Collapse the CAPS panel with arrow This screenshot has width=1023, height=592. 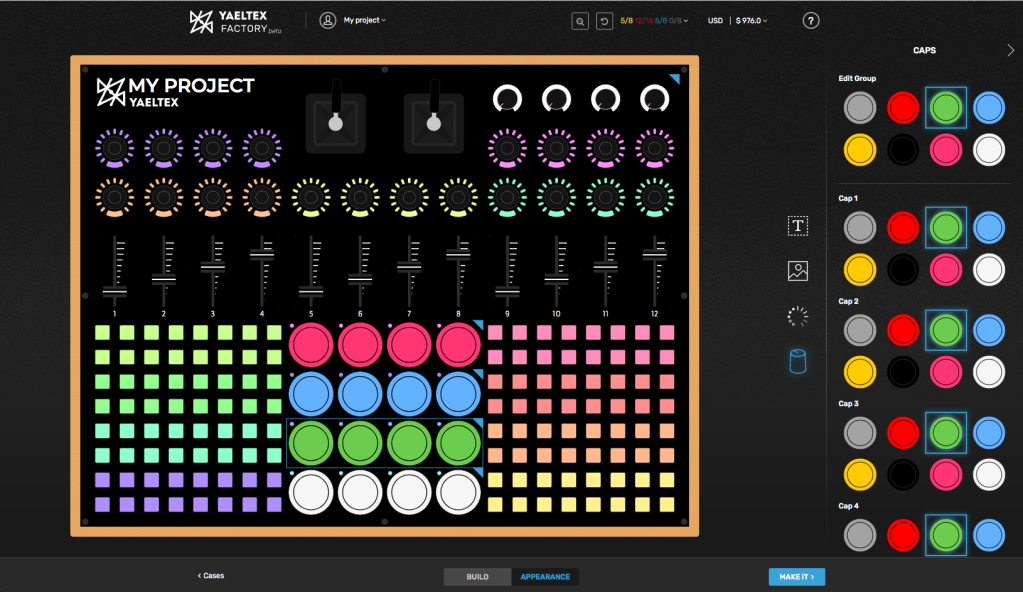pyautogui.click(x=1010, y=50)
